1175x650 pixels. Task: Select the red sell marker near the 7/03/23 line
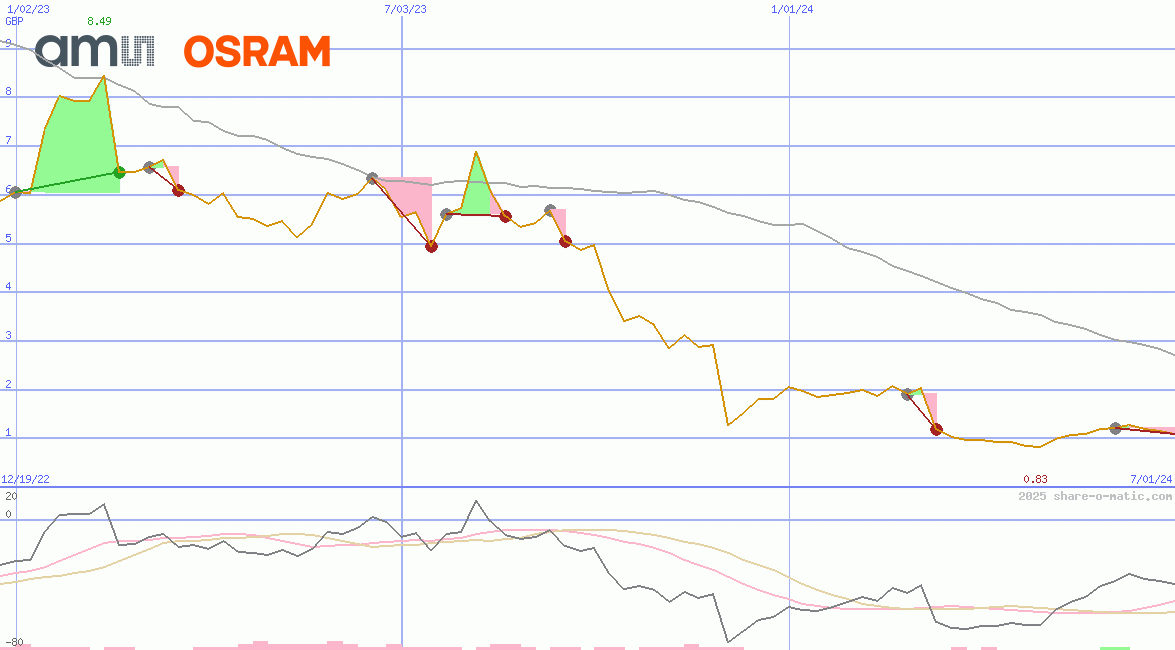click(432, 245)
